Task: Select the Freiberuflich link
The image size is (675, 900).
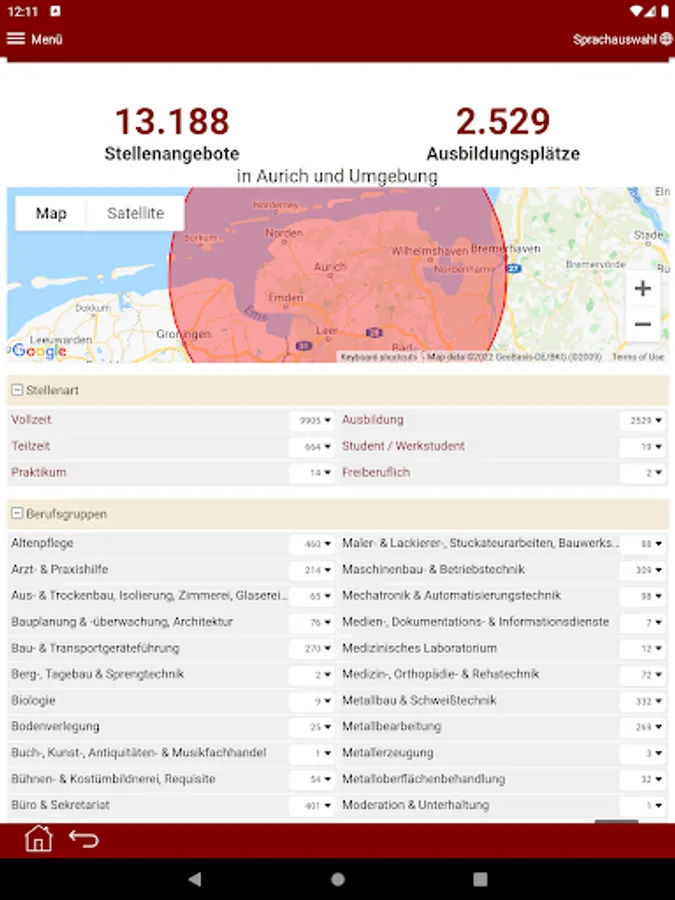Action: pos(376,472)
